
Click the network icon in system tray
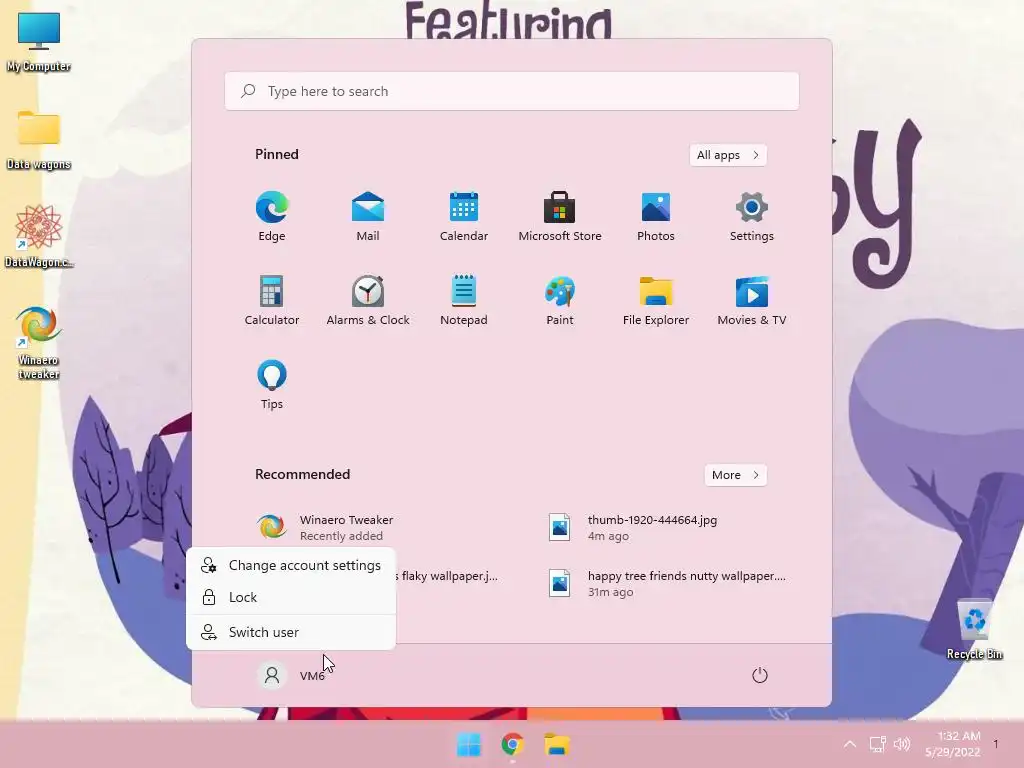tap(877, 744)
